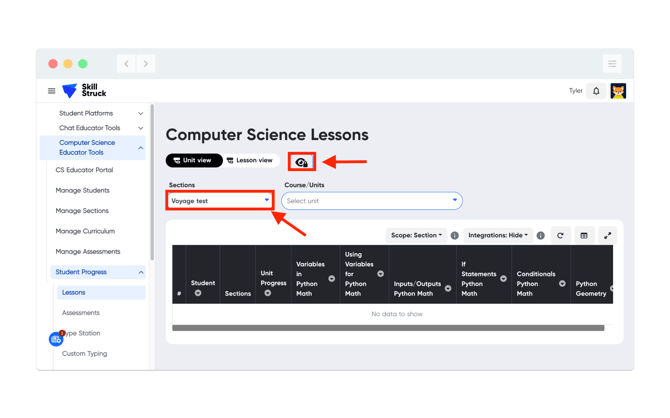This screenshot has width=670, height=418.
Task: Switch to Unit view
Action: [x=194, y=160]
